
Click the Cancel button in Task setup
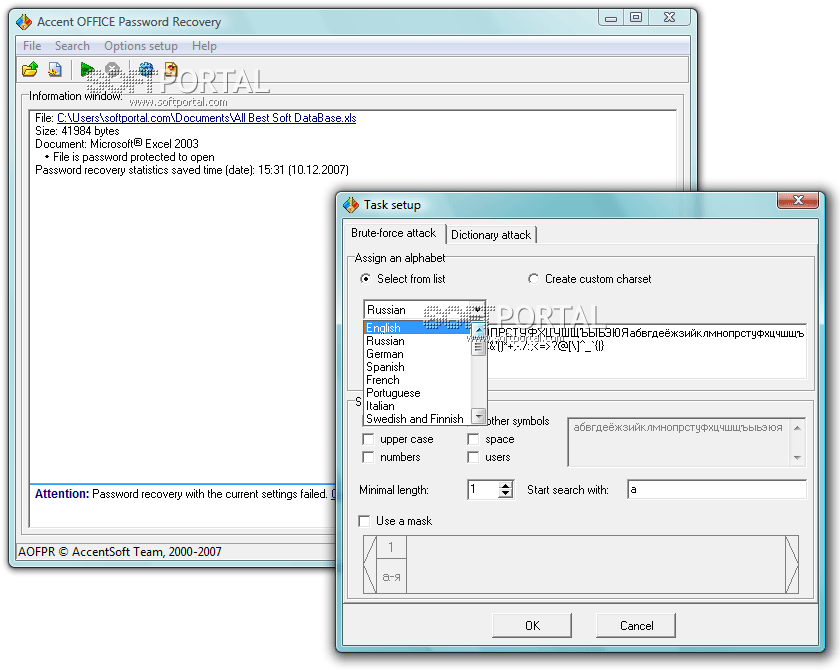[636, 626]
